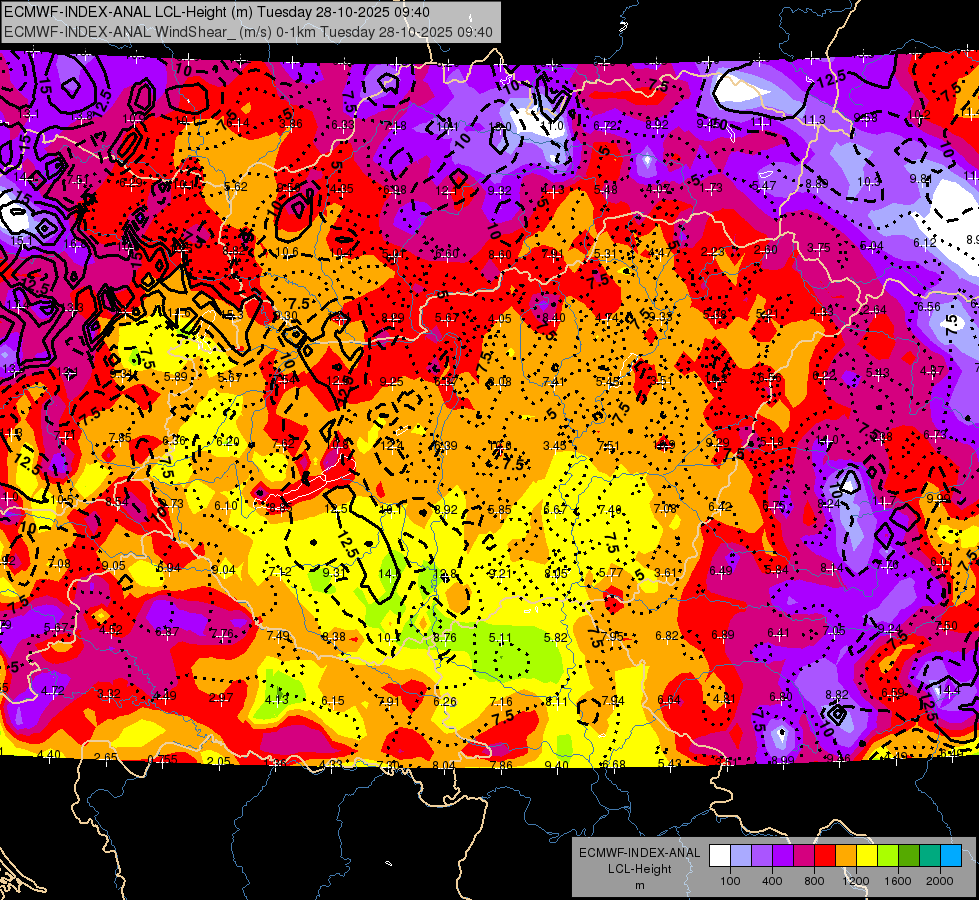Click the 2000 legend tick label
Screen dimensions: 979x900
940,881
